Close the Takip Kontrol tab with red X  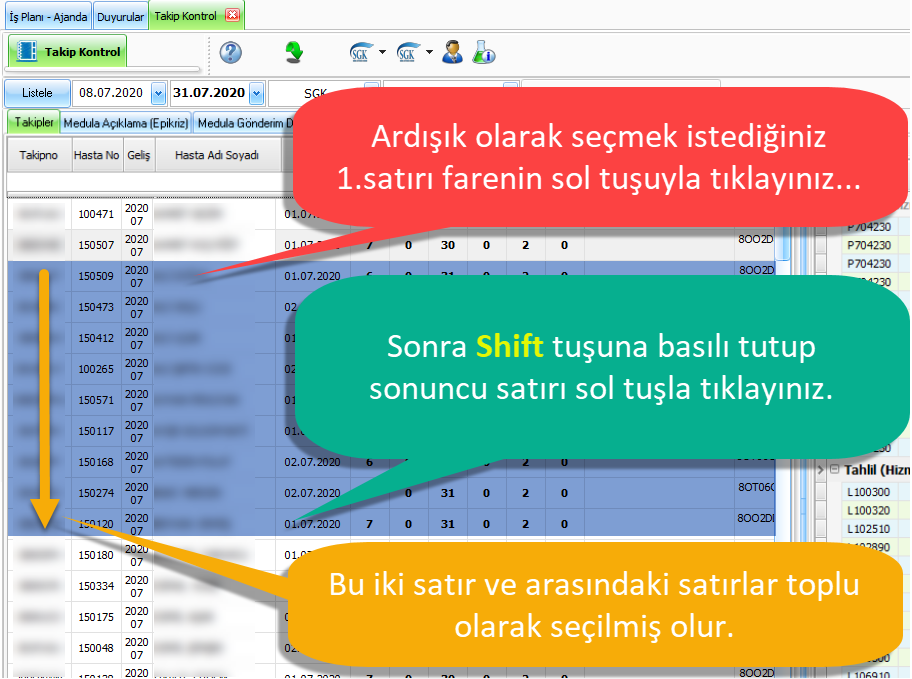pos(233,15)
